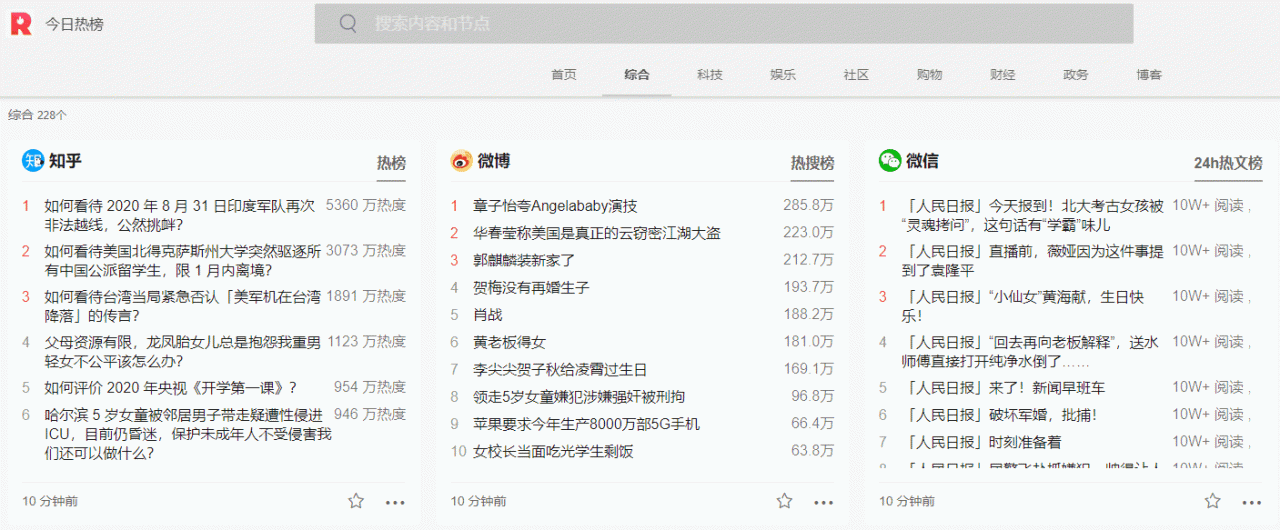Switch to the 博客 tab
The width and height of the screenshot is (1280, 530).
(1149, 75)
